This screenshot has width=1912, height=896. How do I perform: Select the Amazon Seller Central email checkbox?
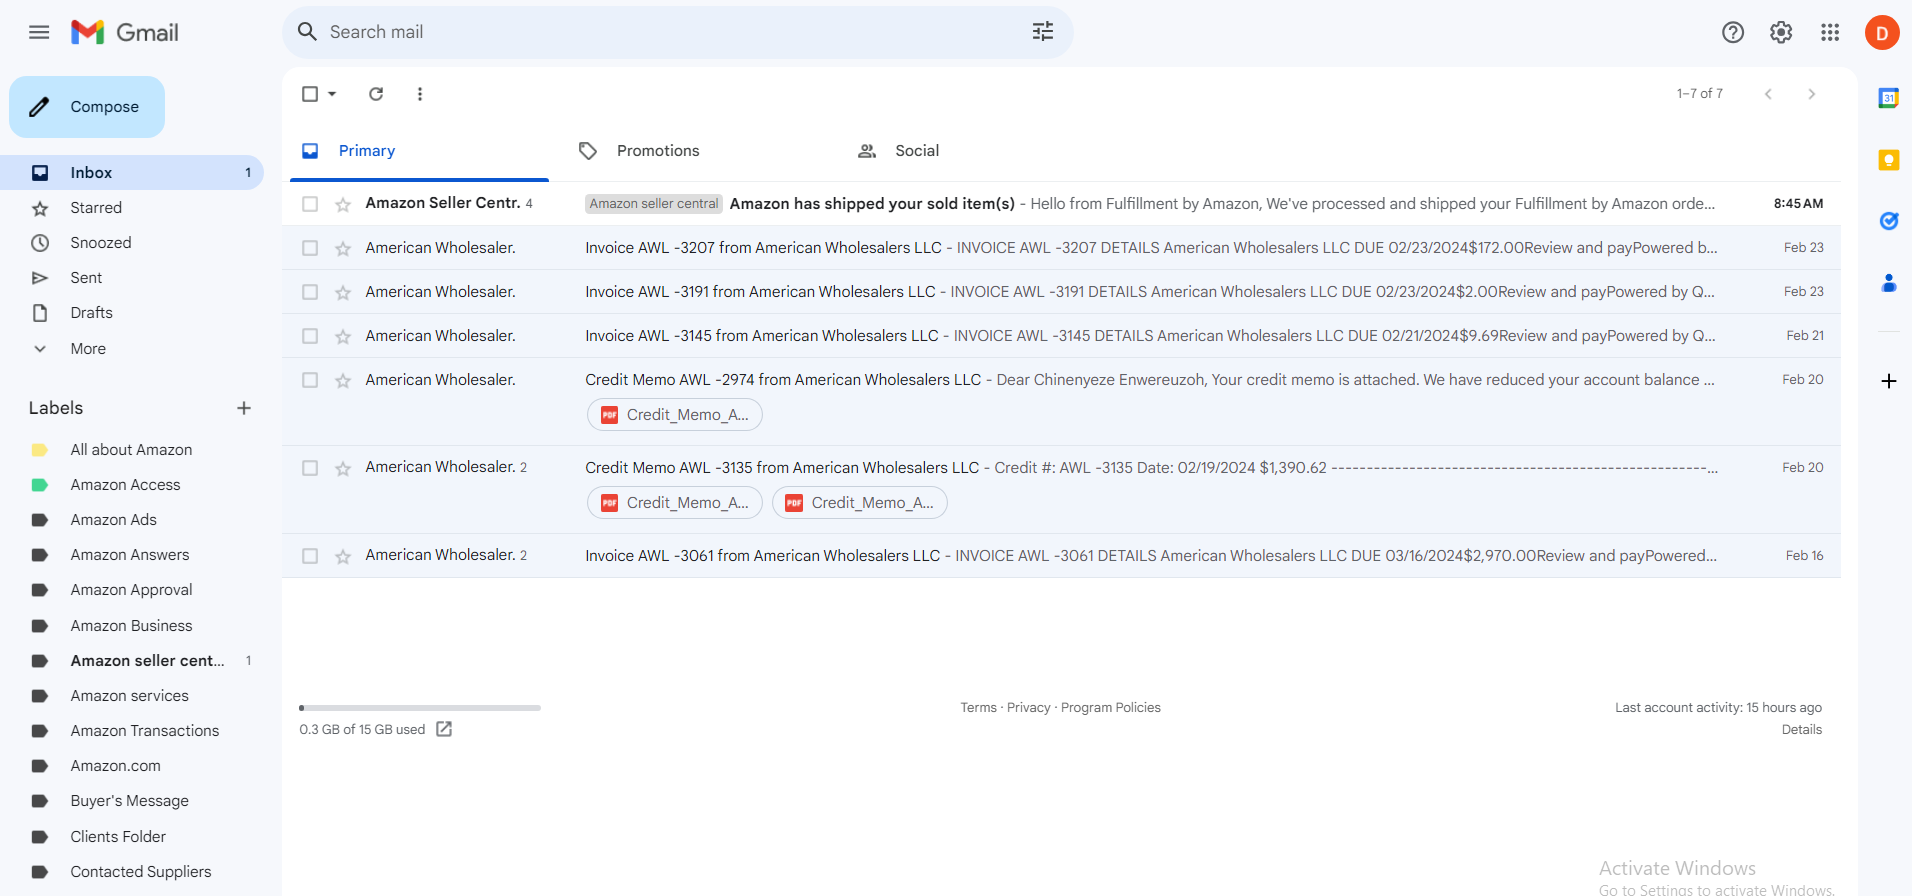(x=310, y=204)
